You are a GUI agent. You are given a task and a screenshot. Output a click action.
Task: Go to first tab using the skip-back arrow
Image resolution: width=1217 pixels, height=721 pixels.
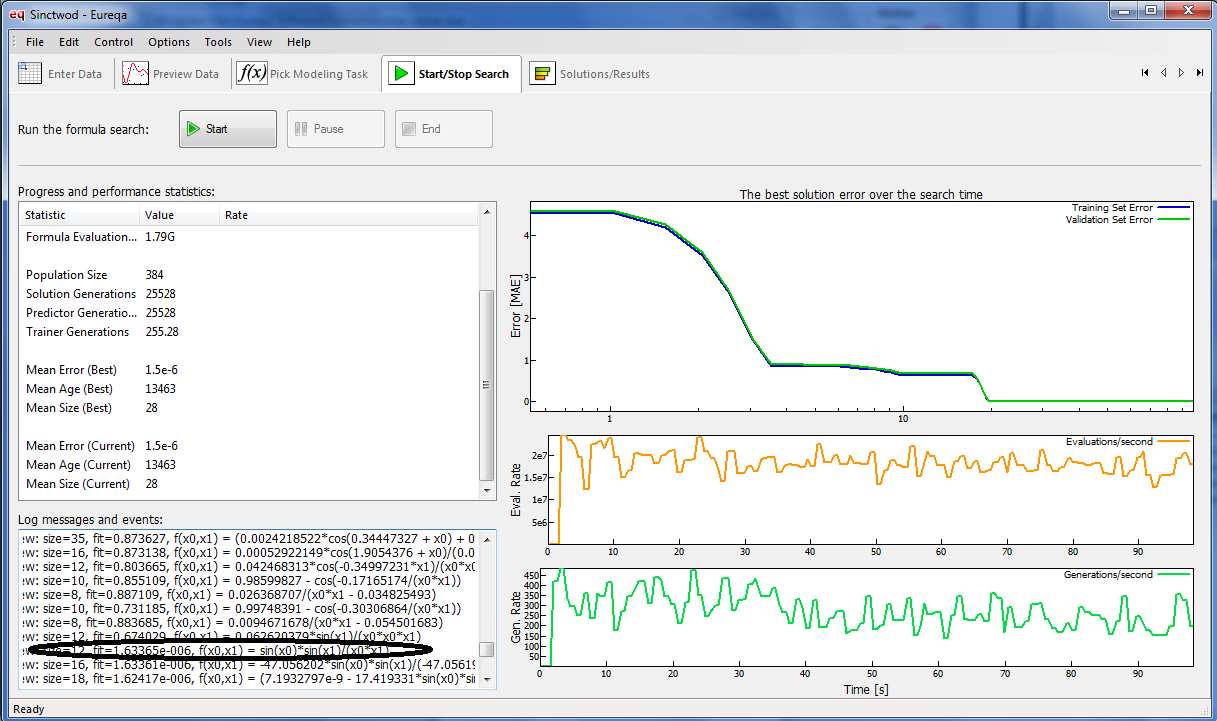(x=1145, y=73)
